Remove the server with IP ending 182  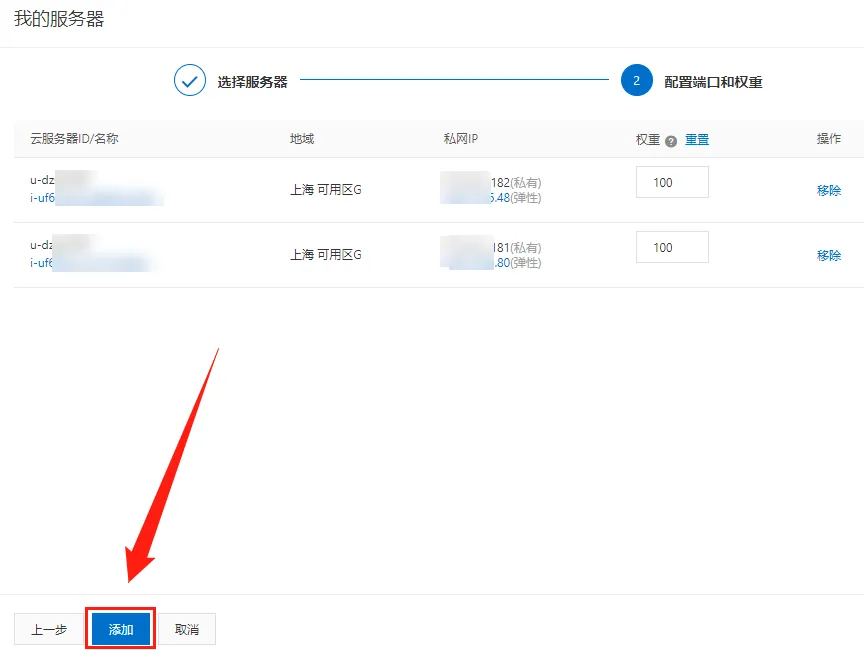[829, 191]
